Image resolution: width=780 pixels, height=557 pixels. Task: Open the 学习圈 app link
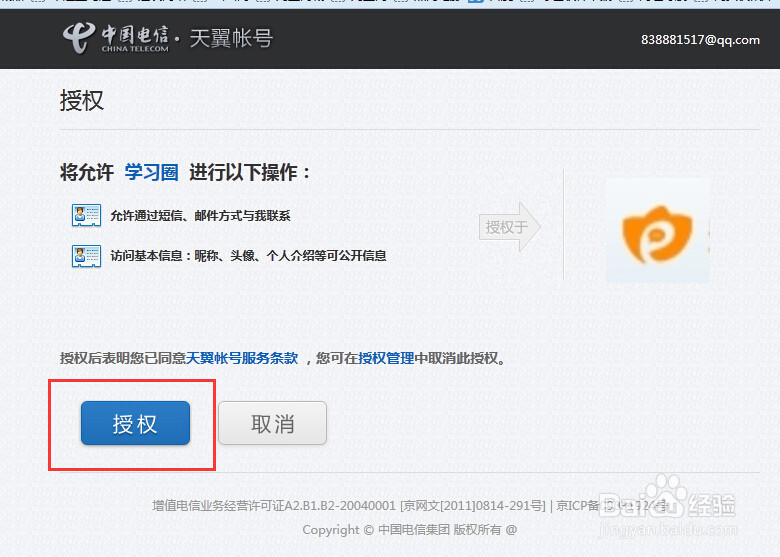click(151, 173)
